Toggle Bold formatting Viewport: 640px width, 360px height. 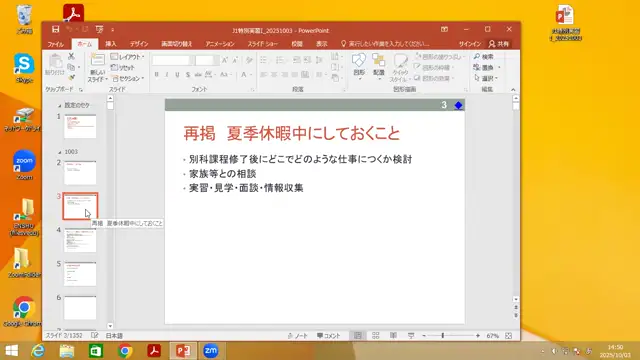(x=156, y=75)
